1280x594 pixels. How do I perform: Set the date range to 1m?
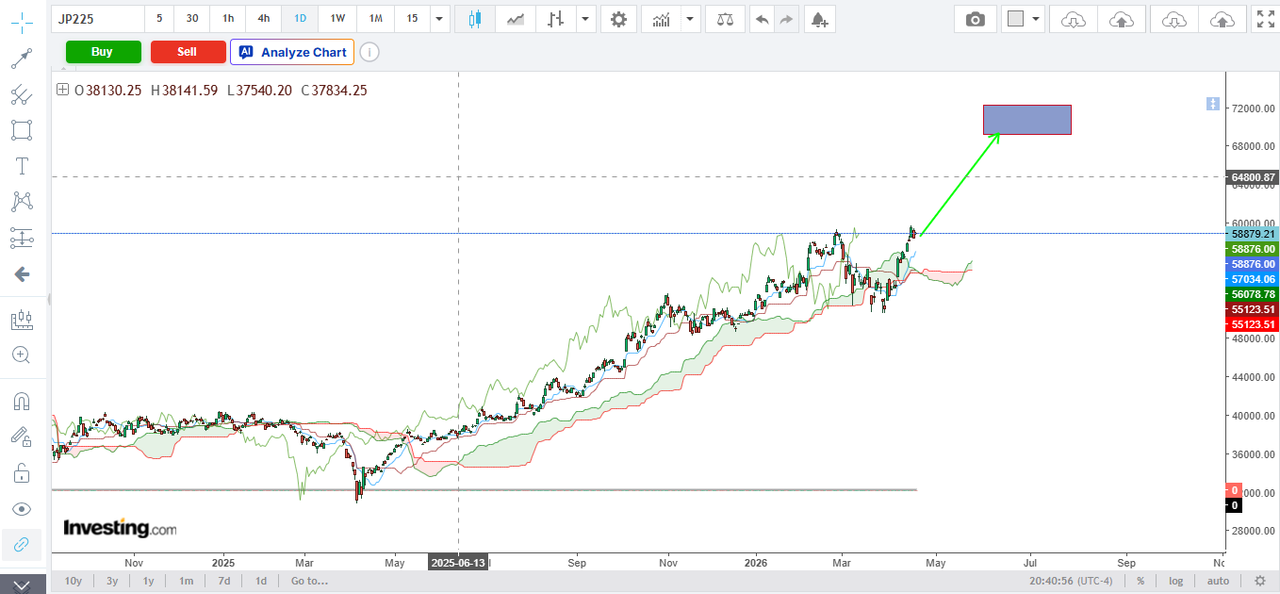(x=186, y=580)
